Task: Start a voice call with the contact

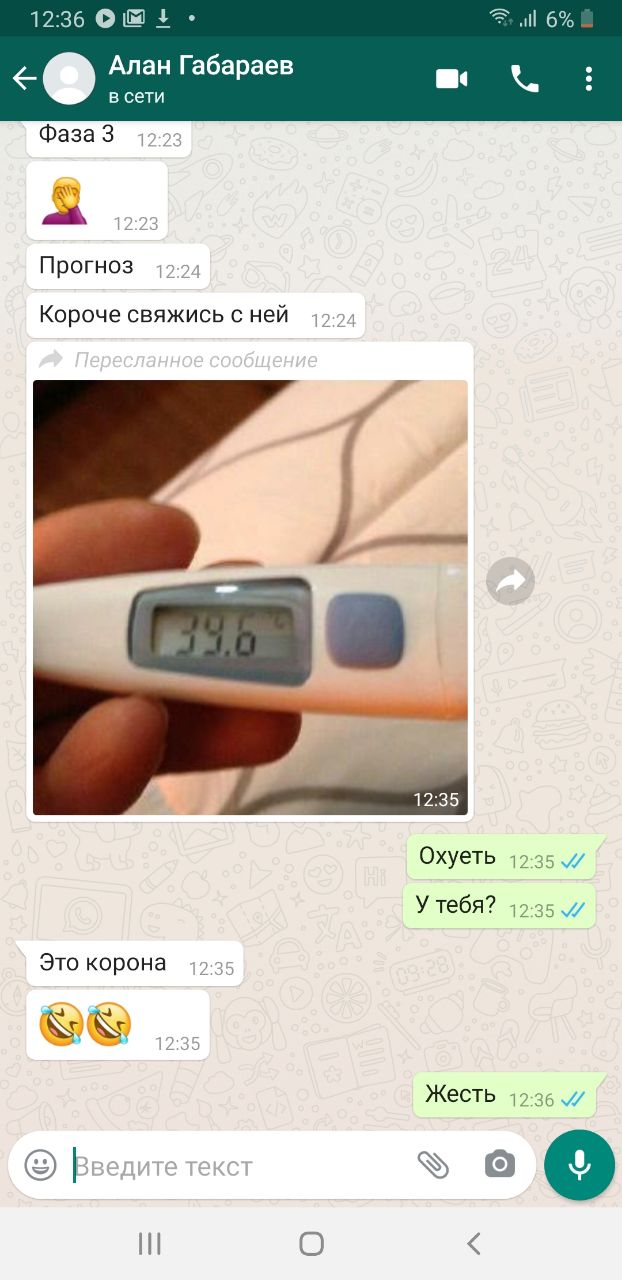Action: pos(525,79)
